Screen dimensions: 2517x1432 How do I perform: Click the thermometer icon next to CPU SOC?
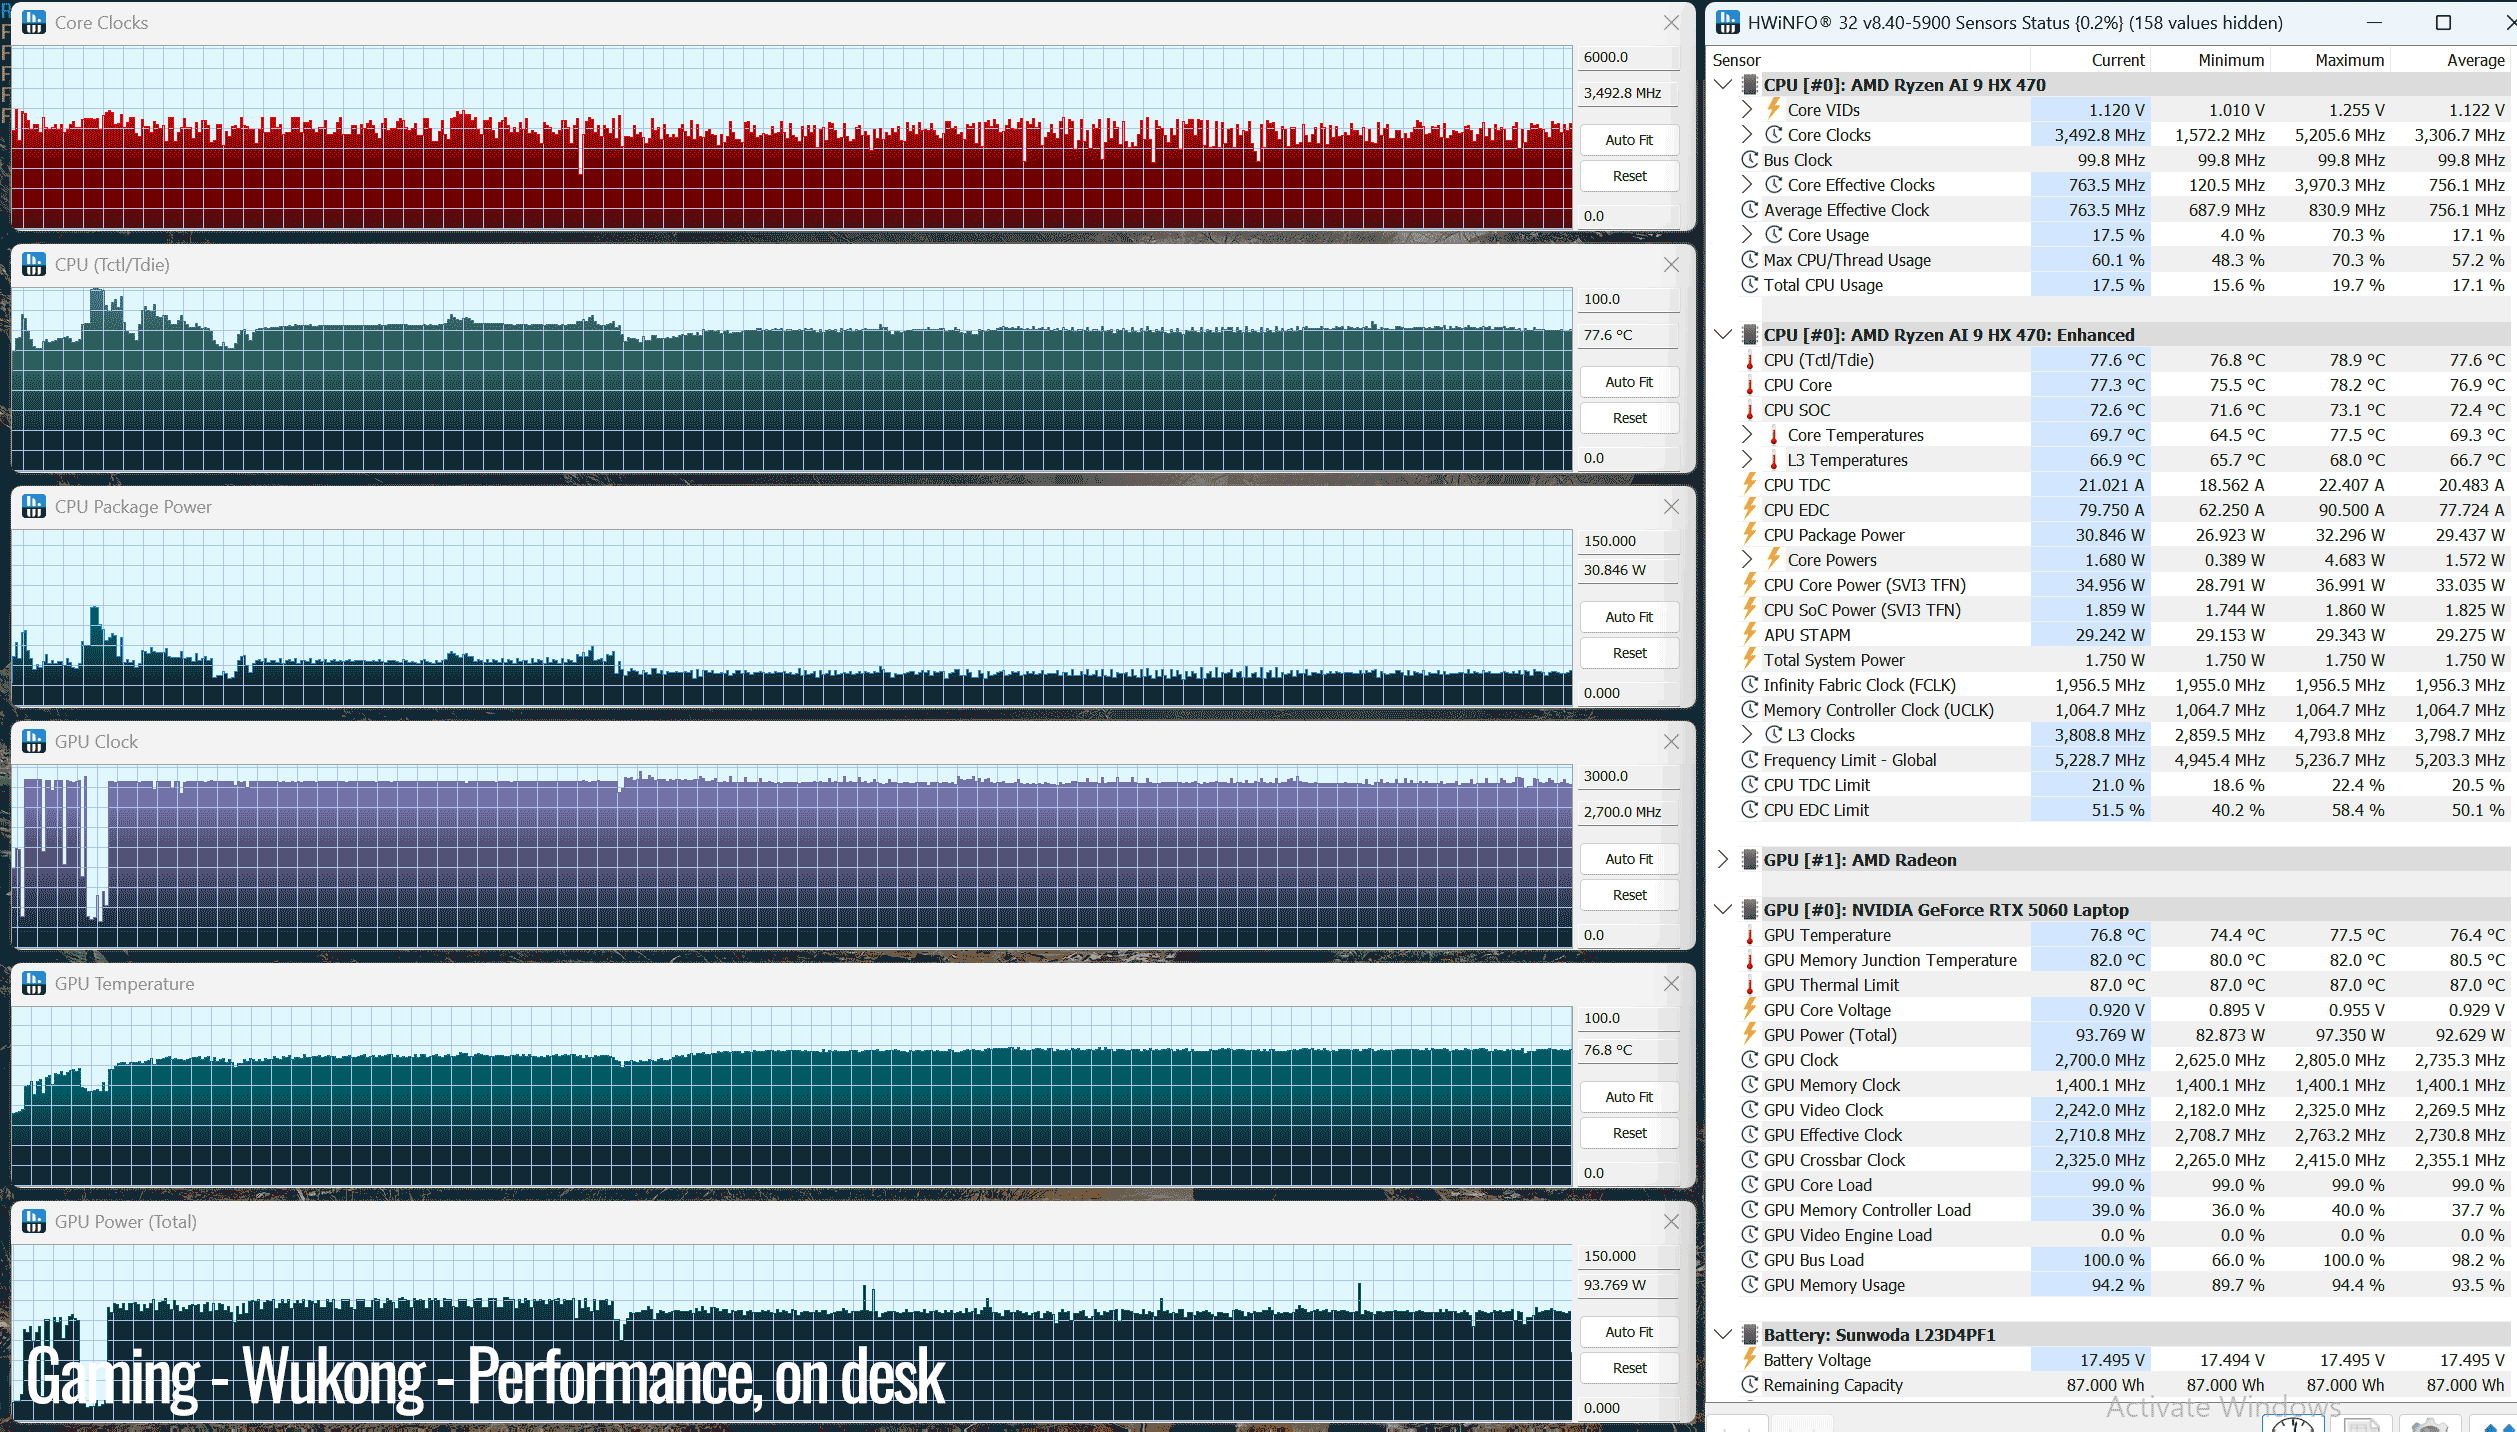pos(1750,410)
